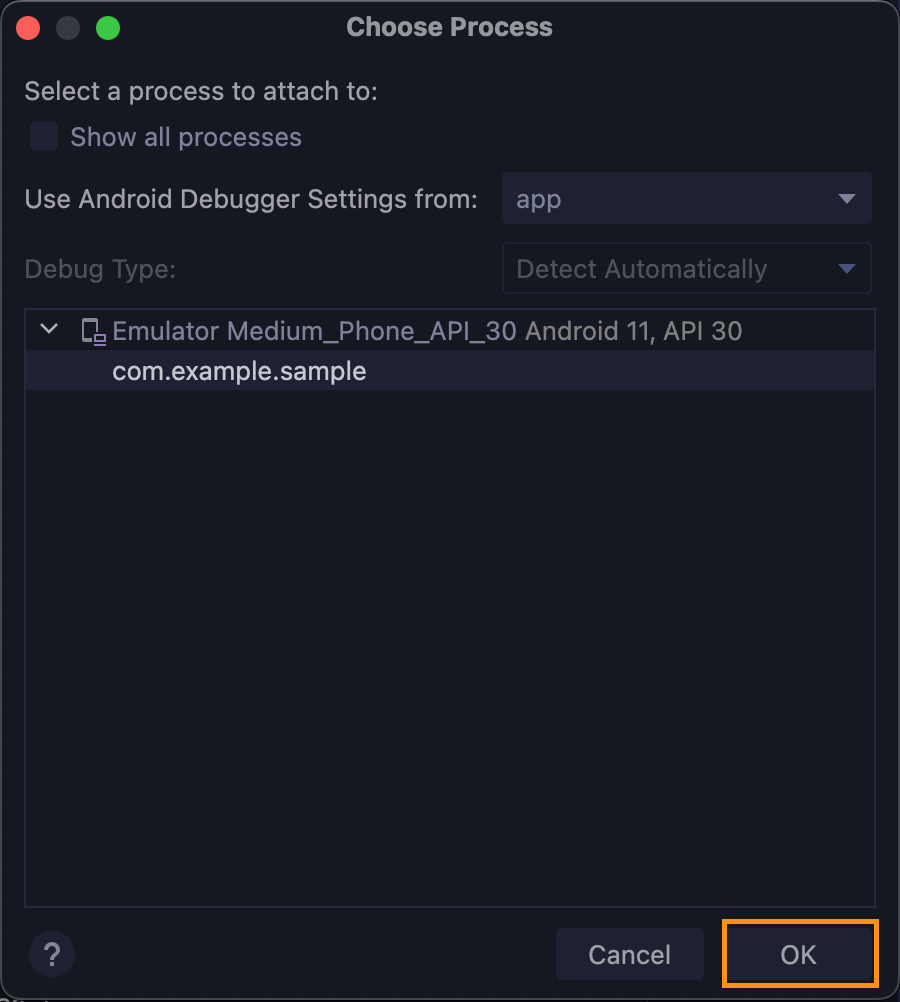Click the green zoom window icon
Image resolution: width=900 pixels, height=1002 pixels.
coord(108,27)
